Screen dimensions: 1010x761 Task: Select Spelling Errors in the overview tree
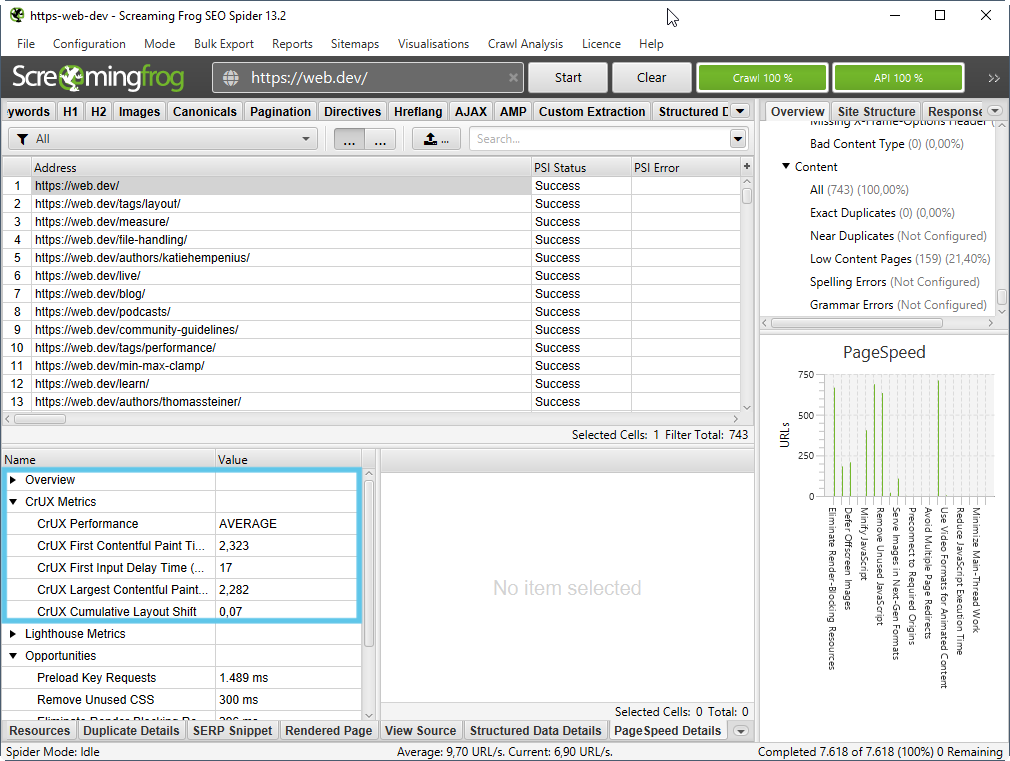tap(894, 282)
